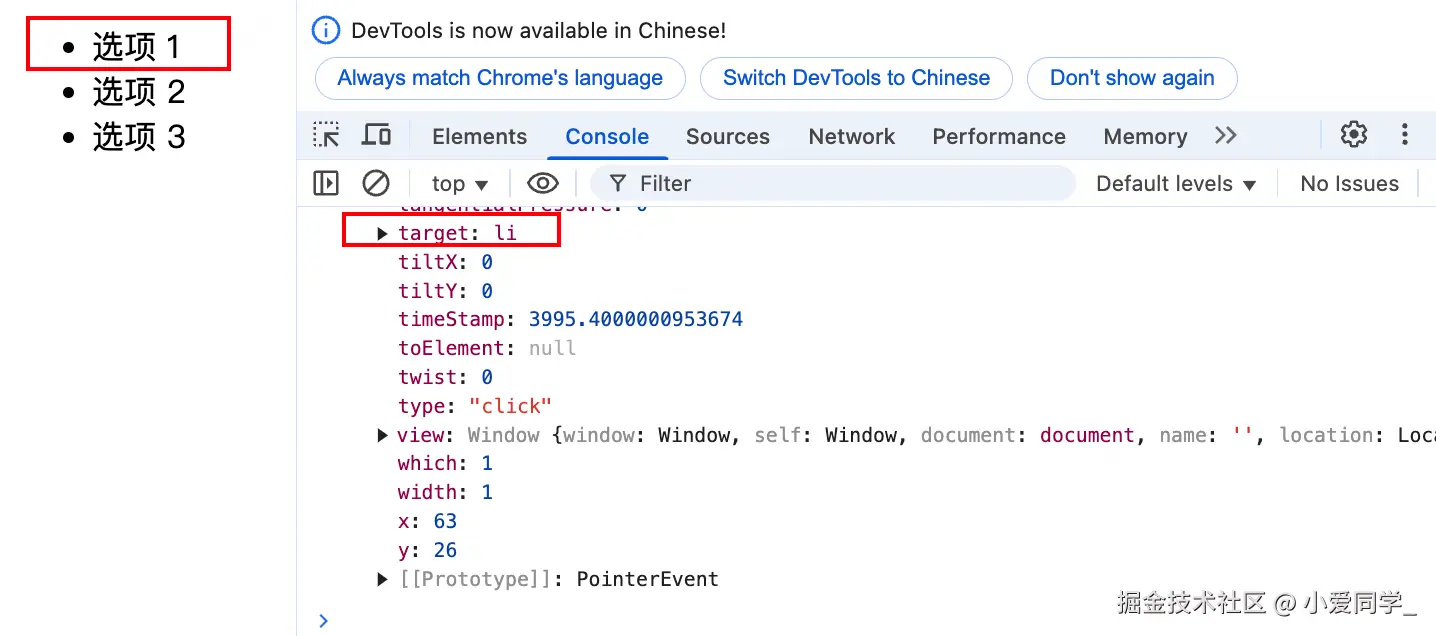Expand the [[Prototype]] PointerEvent entry
The image size is (1436, 636).
tap(382, 579)
